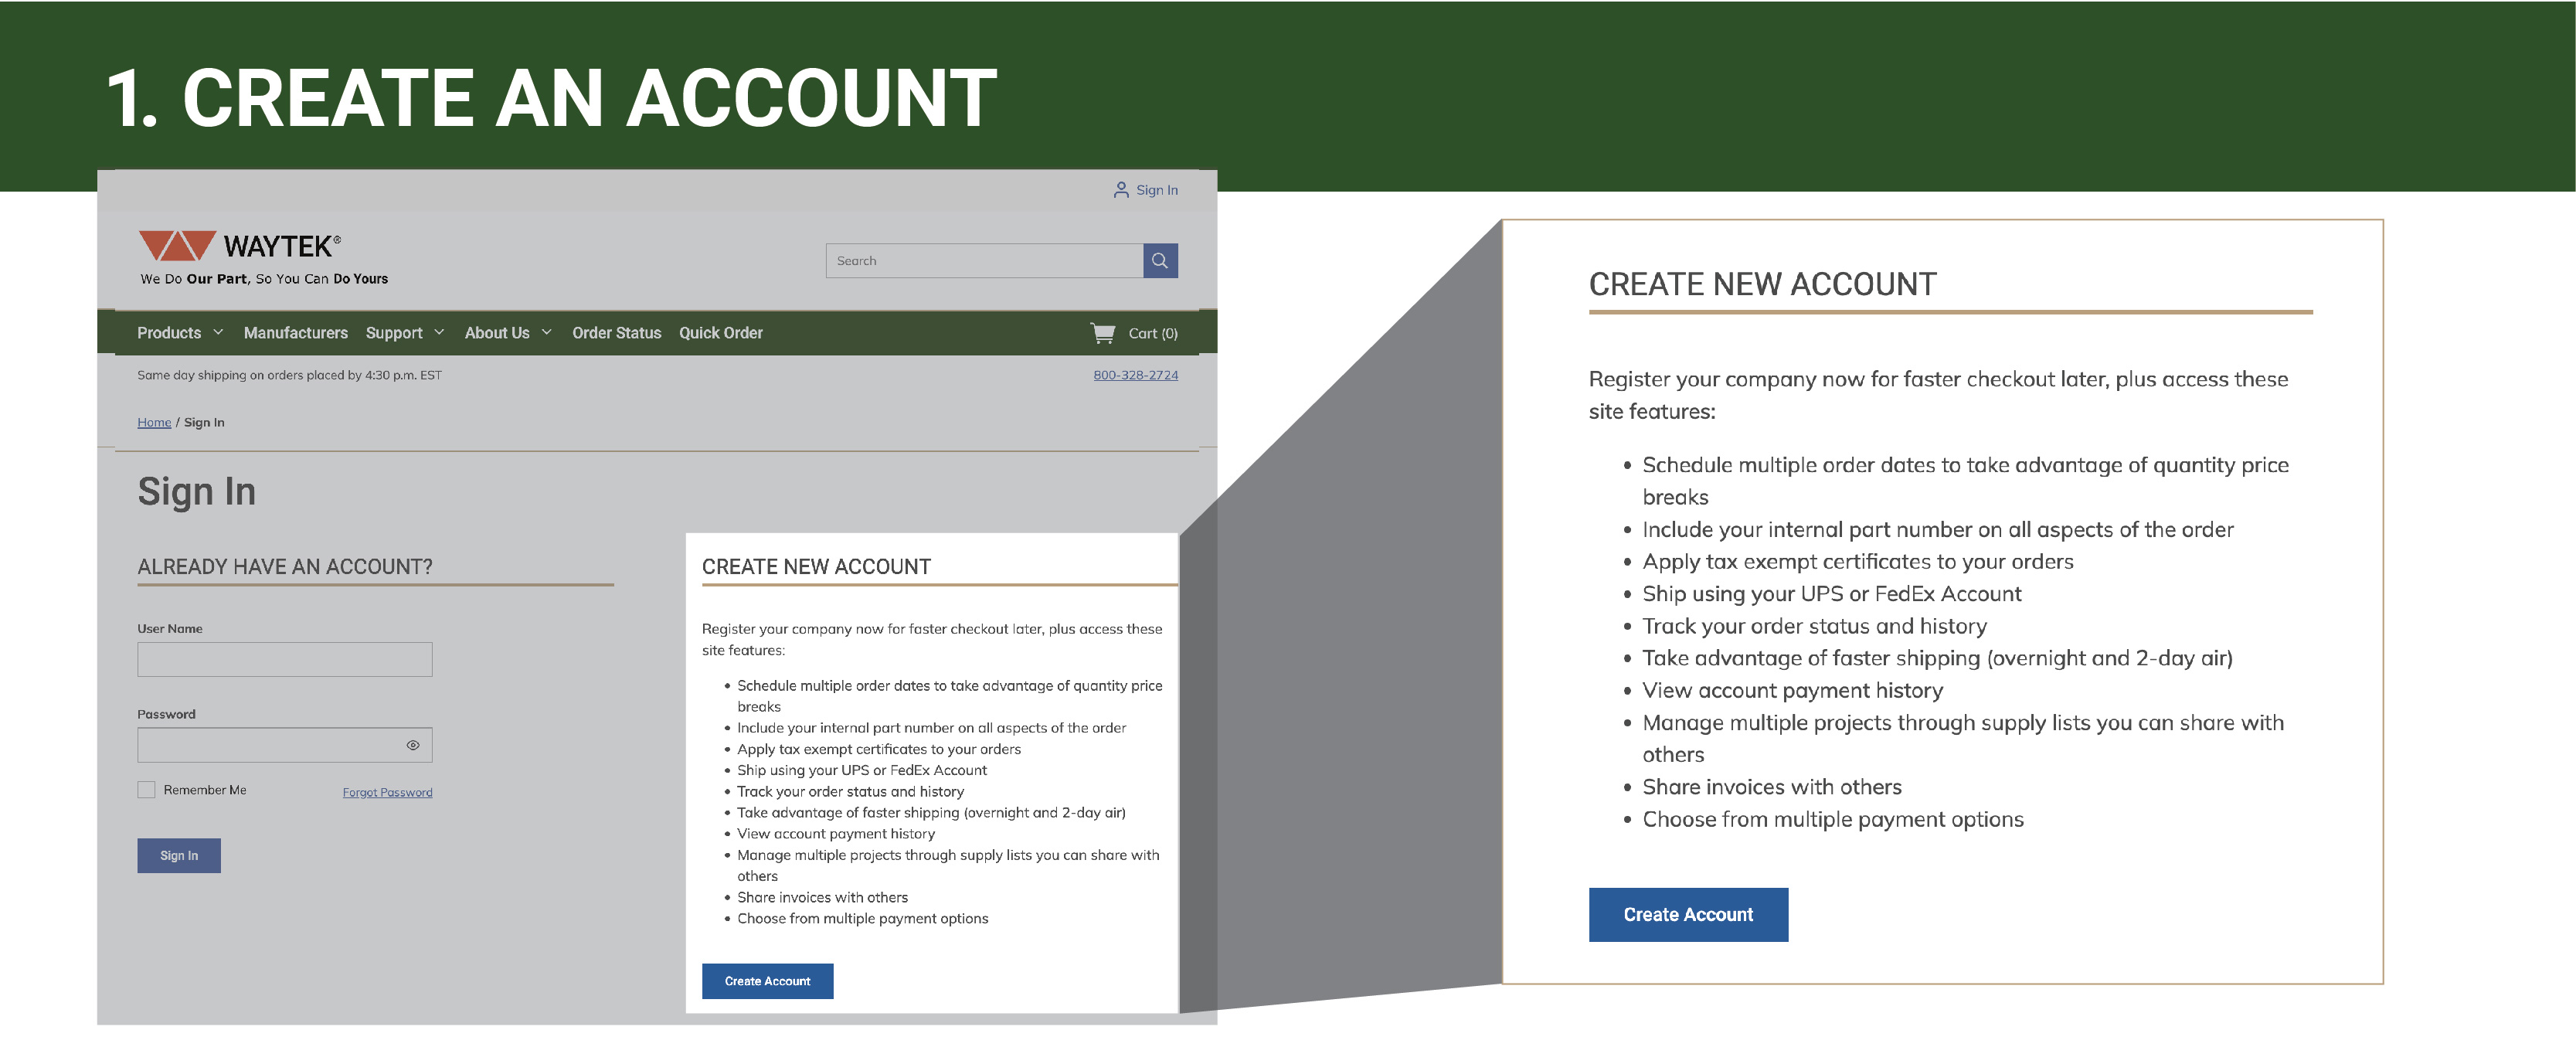The height and width of the screenshot is (1047, 2576).
Task: Click the search magnifying glass icon
Action: click(x=1163, y=260)
